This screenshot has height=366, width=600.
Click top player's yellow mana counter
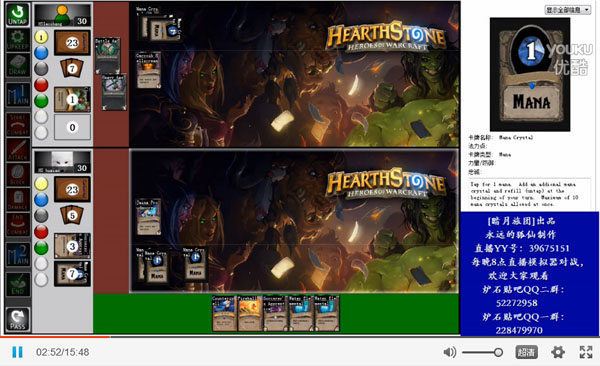point(41,37)
